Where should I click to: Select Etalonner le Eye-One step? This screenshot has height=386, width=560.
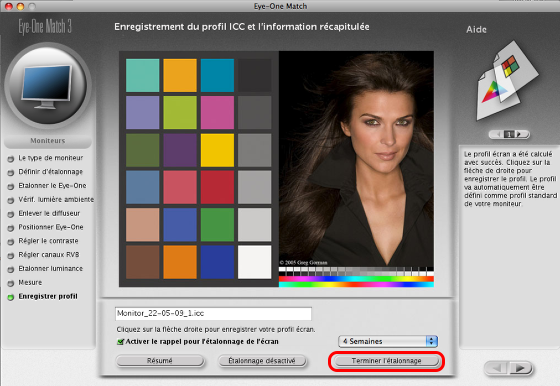[52, 186]
